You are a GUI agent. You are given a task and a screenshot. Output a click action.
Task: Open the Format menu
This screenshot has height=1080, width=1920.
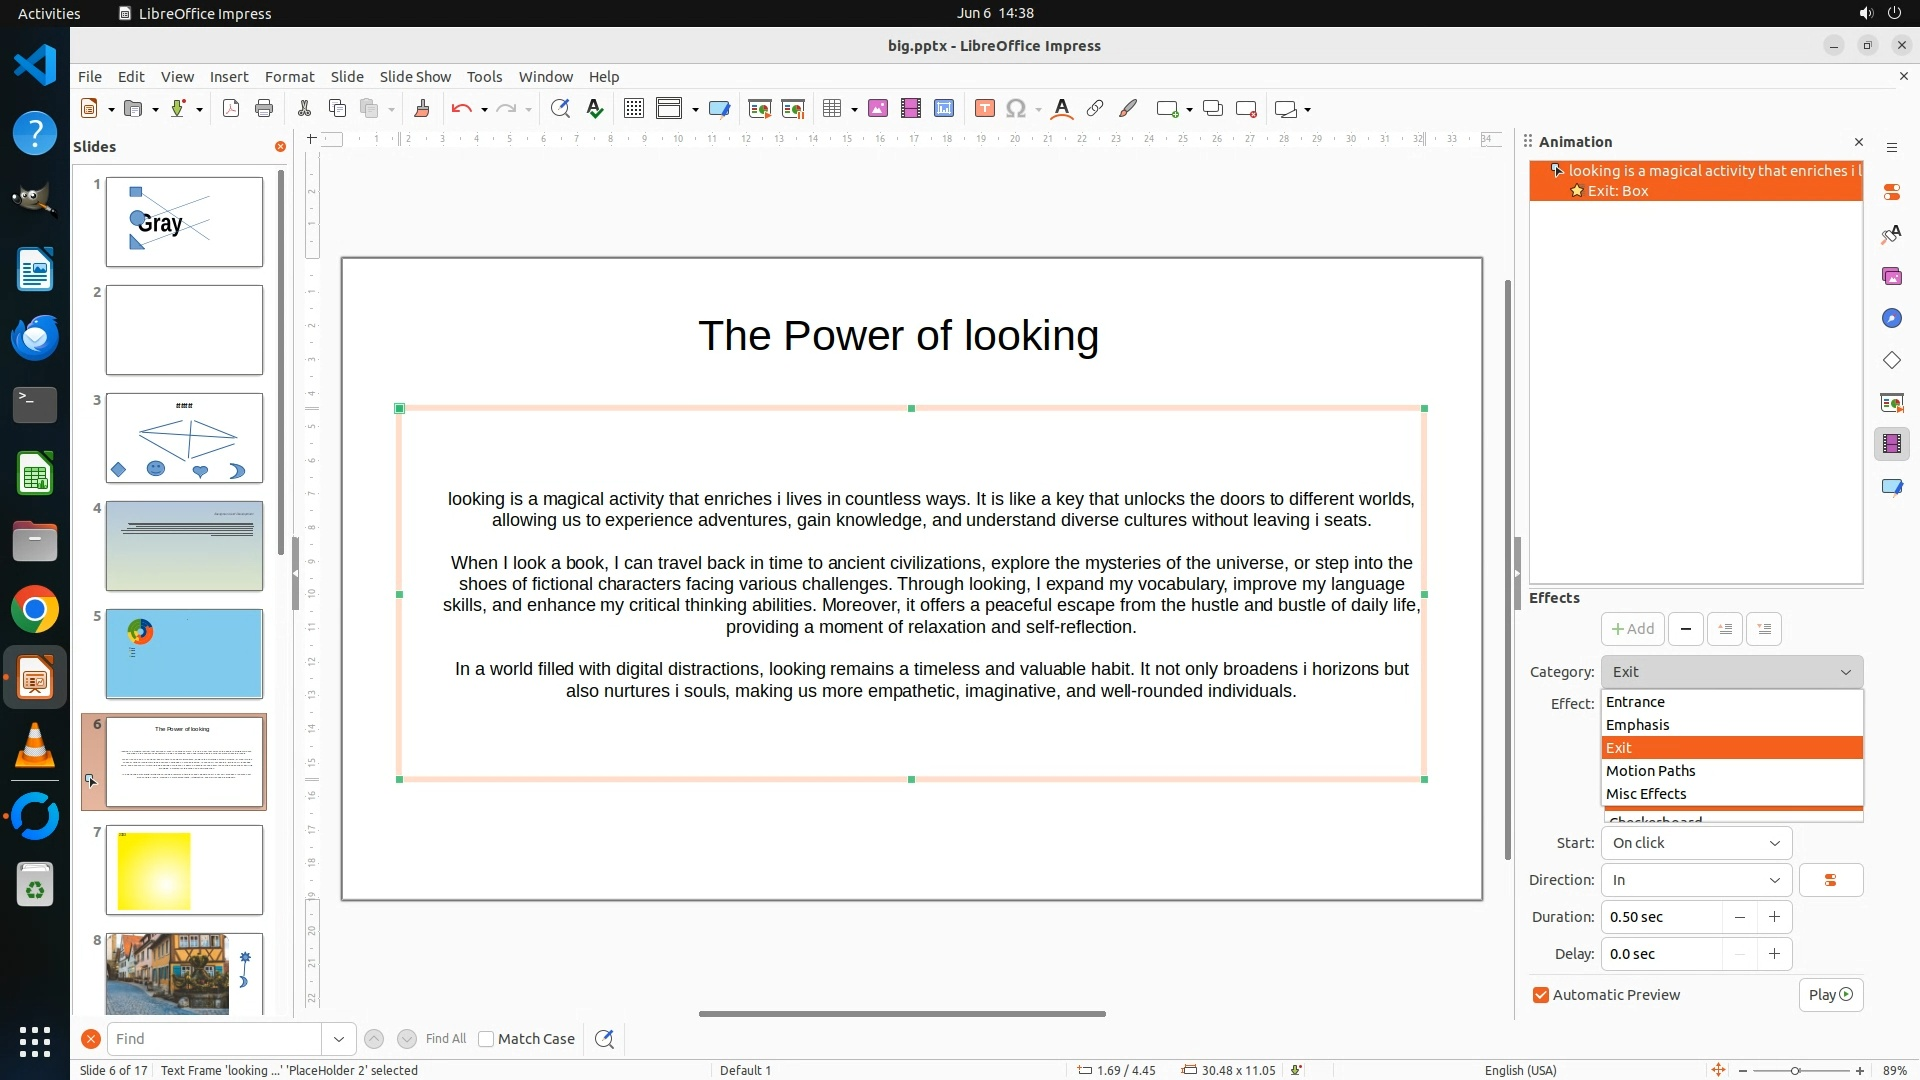pyautogui.click(x=289, y=77)
